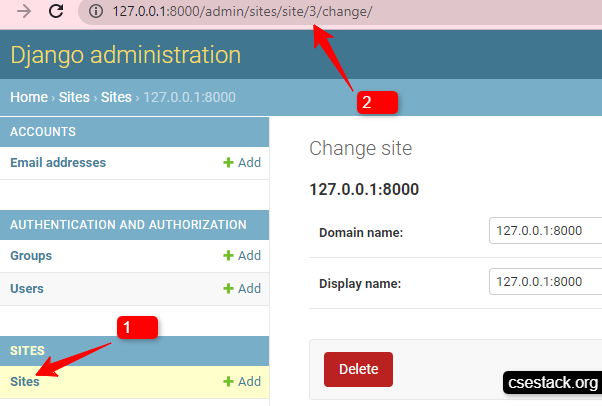
Task: Add a new email address
Action: pyautogui.click(x=242, y=162)
